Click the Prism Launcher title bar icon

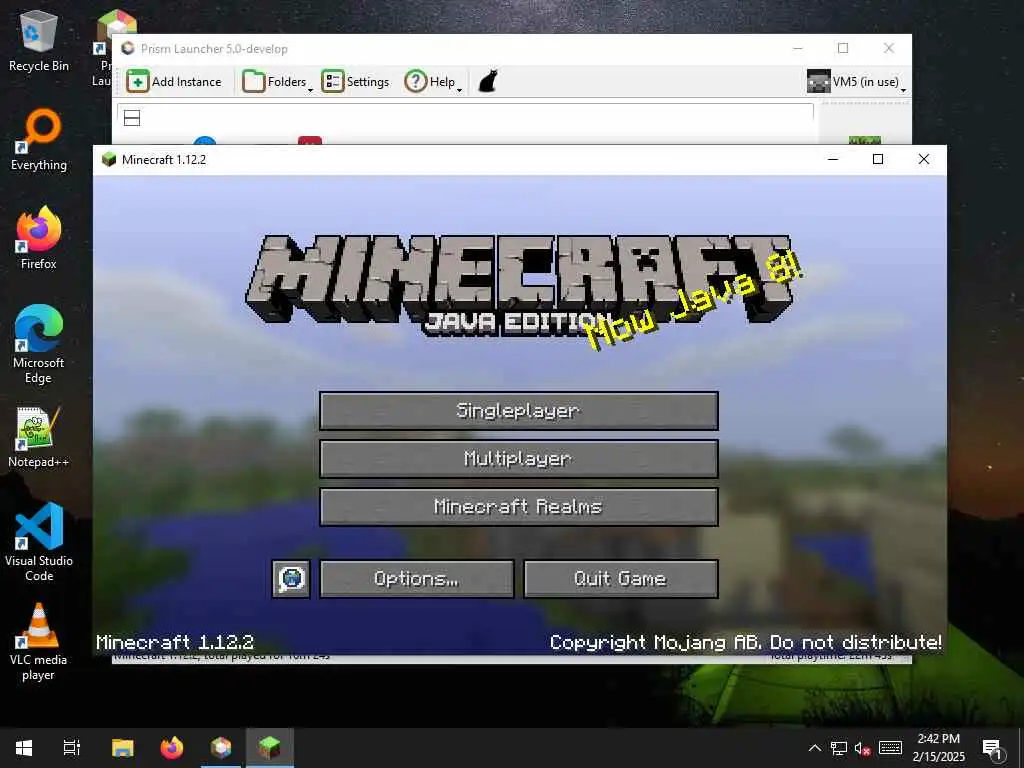pyautogui.click(x=128, y=48)
